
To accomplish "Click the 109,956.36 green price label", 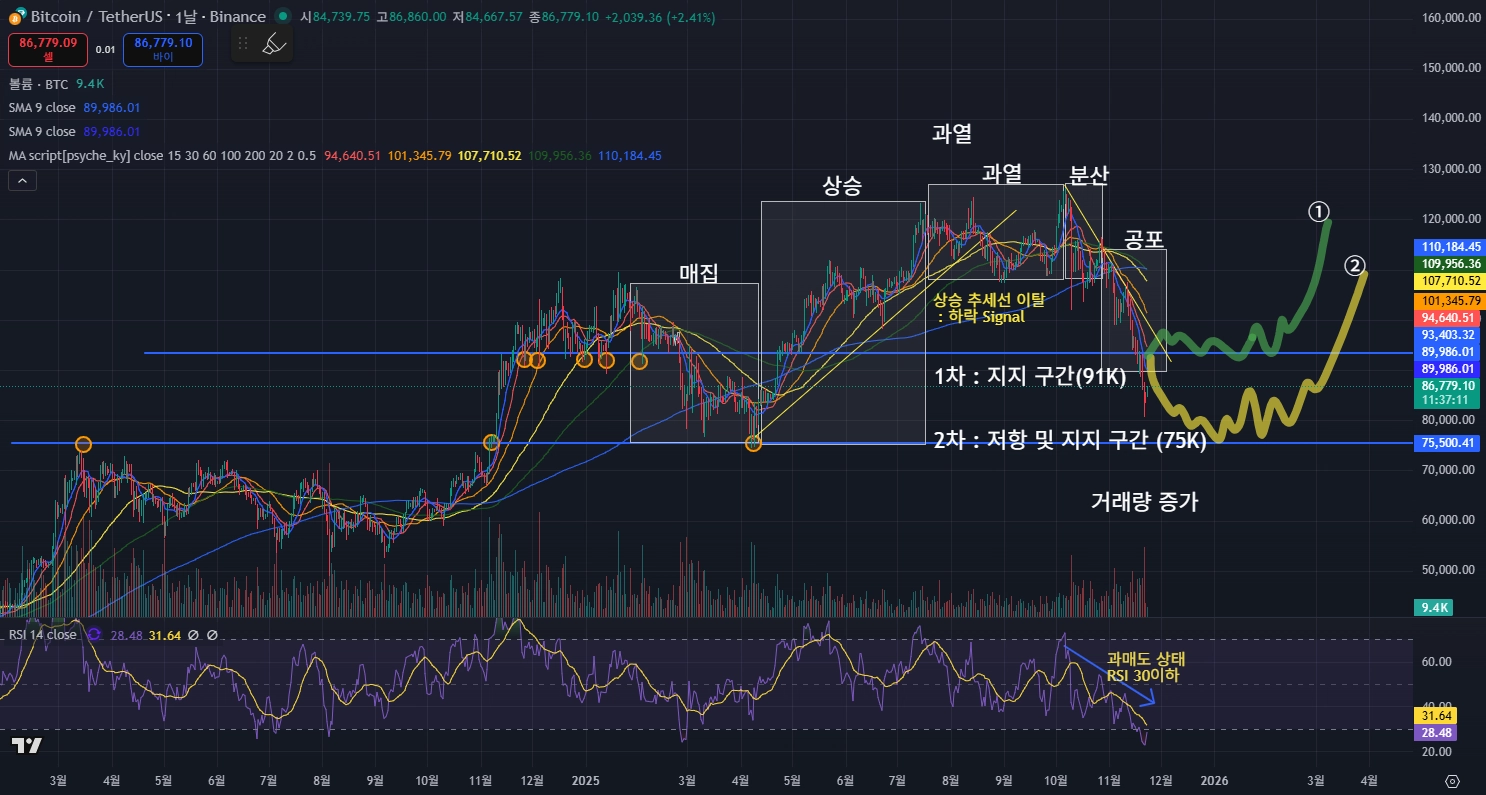I will 1448,264.
